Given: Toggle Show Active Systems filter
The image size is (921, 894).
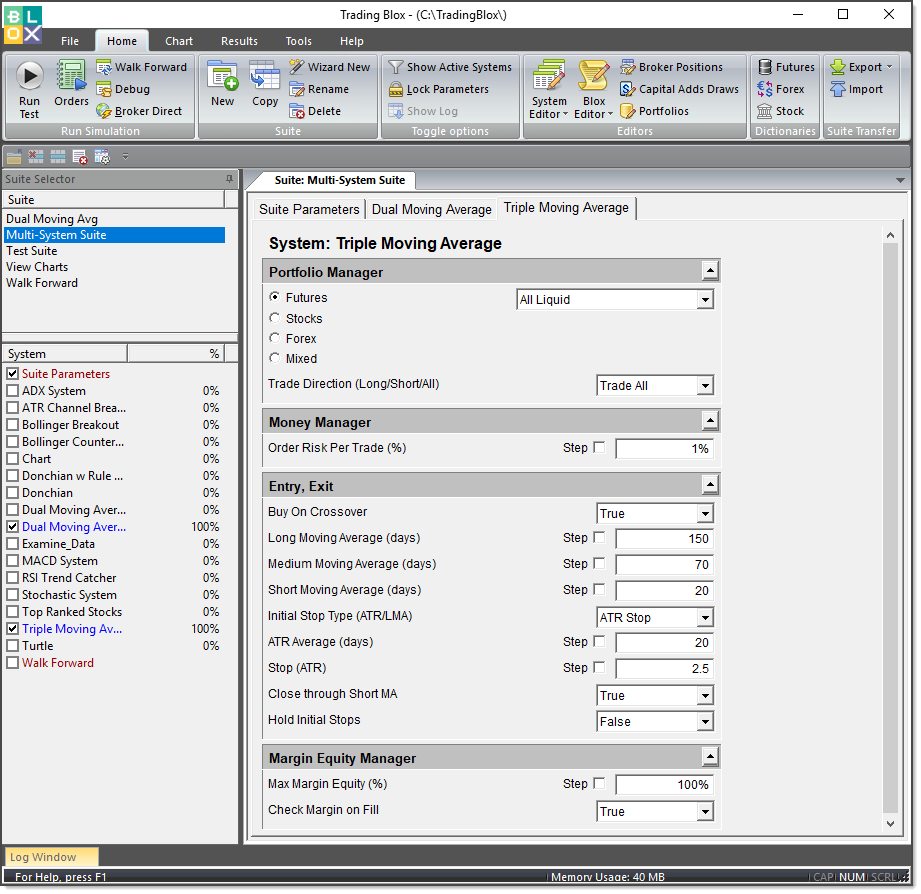Looking at the screenshot, I should click(x=450, y=67).
